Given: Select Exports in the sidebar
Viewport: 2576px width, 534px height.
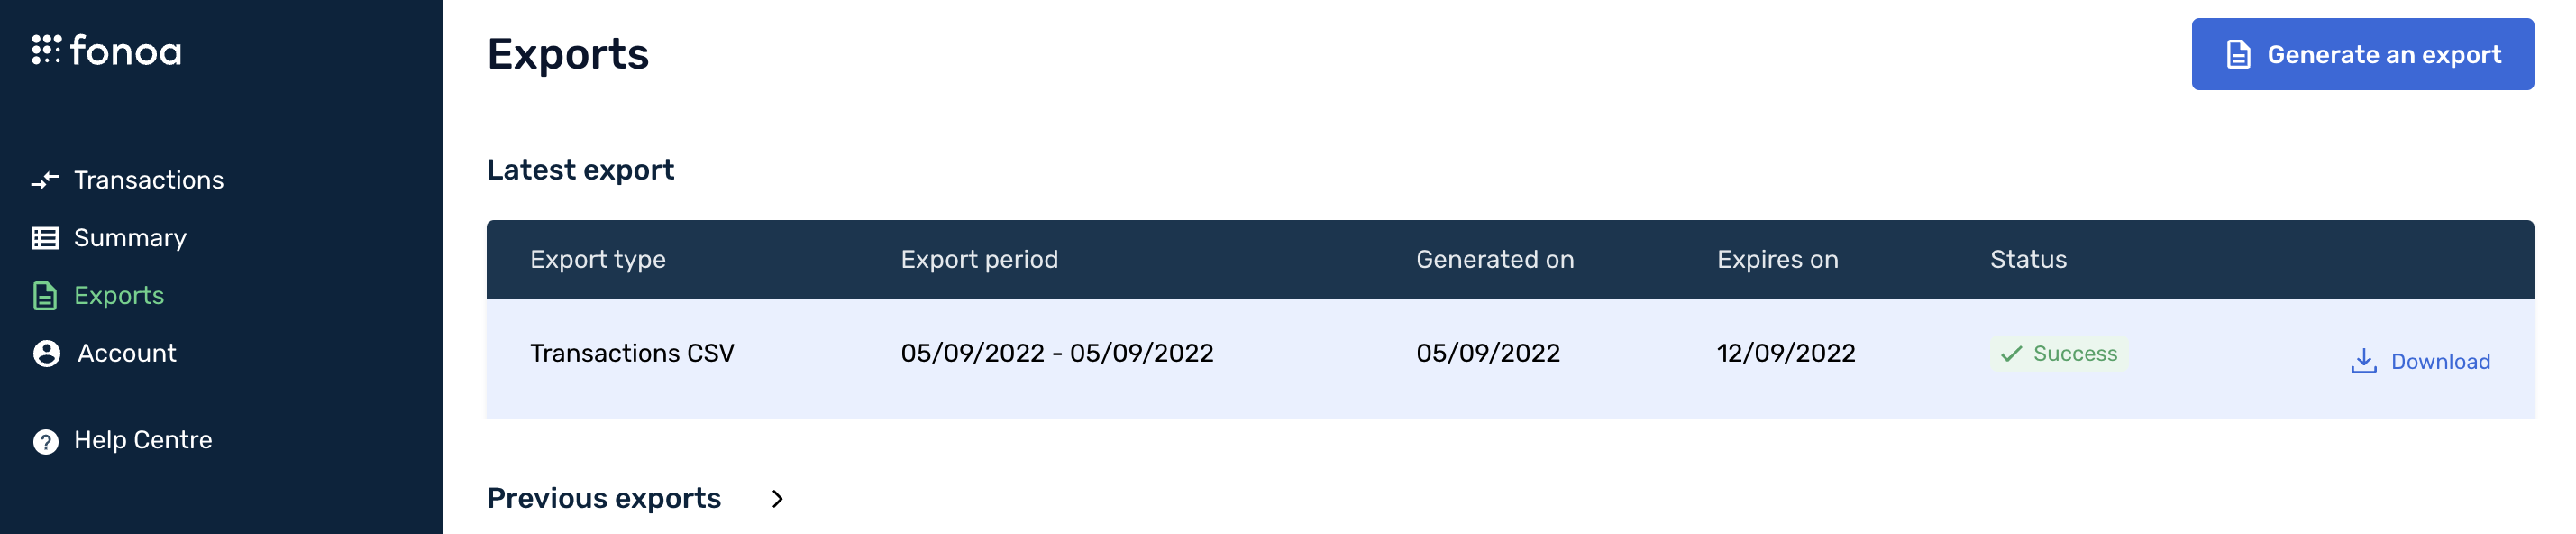Looking at the screenshot, I should click(x=119, y=296).
